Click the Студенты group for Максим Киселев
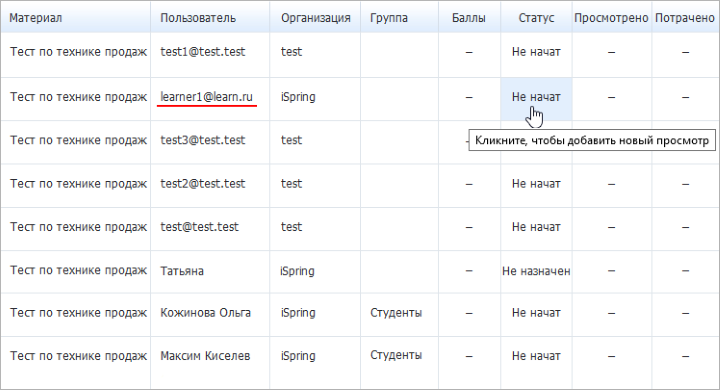This screenshot has width=720, height=390. [396, 355]
